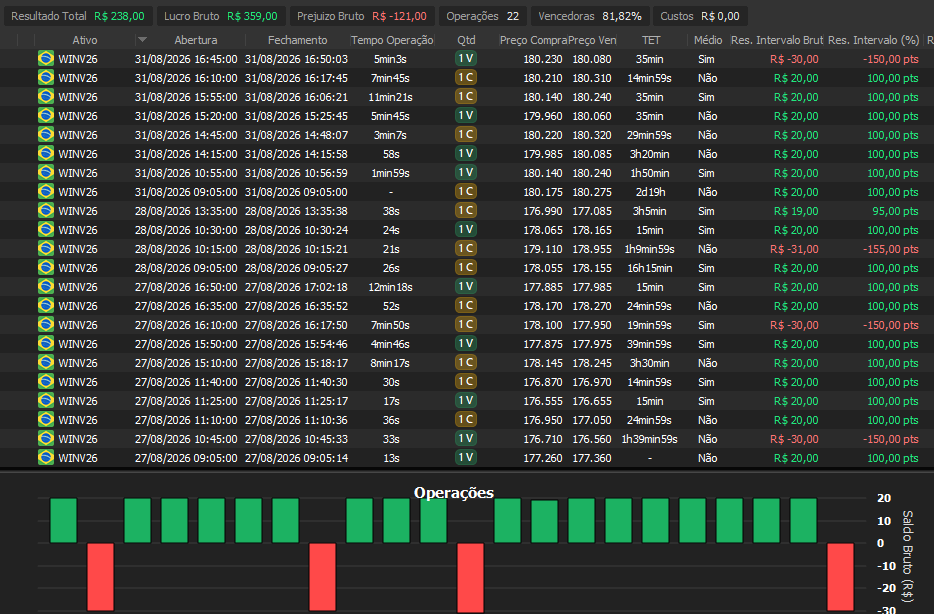The width and height of the screenshot is (934, 614).
Task: Click the Brazil flag icon on the 31/08/2026 16:45:00 row
Action: [46, 58]
